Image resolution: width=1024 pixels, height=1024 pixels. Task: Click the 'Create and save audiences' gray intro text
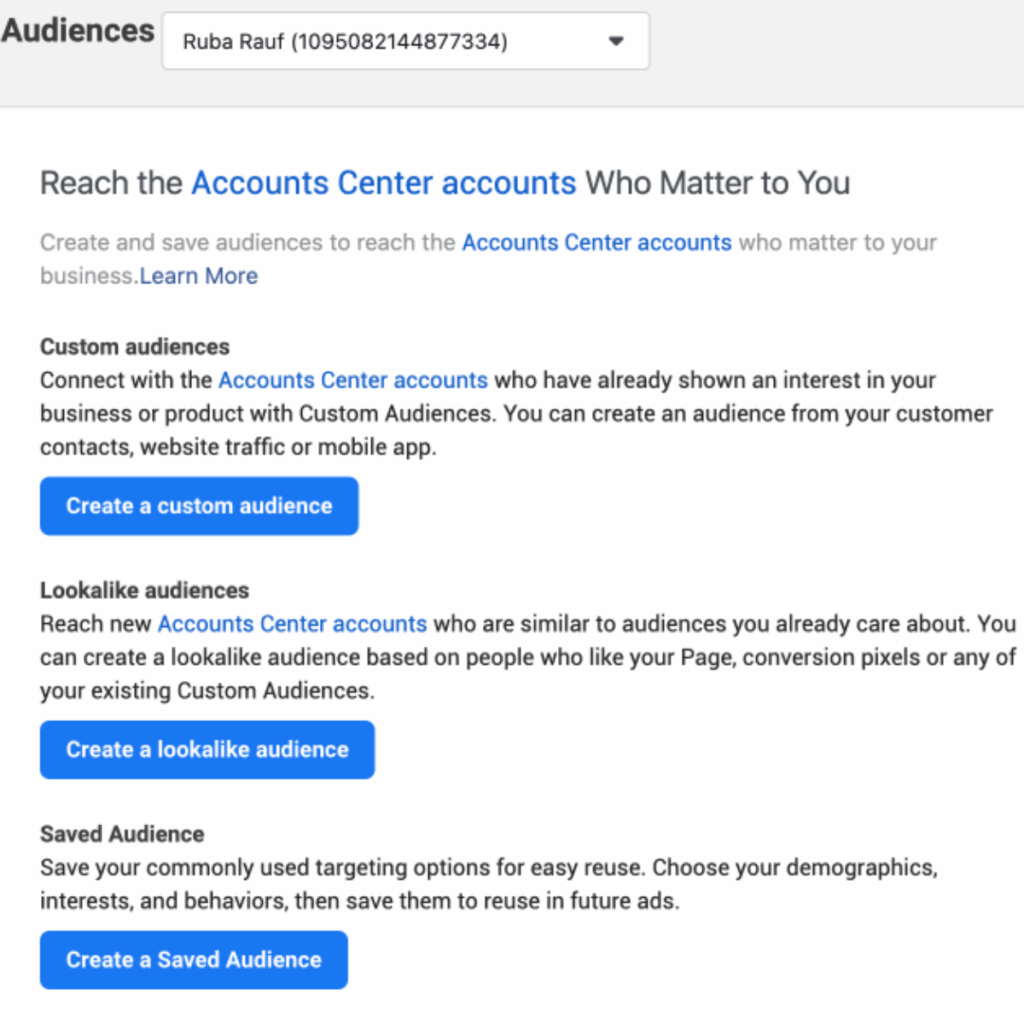pos(247,242)
